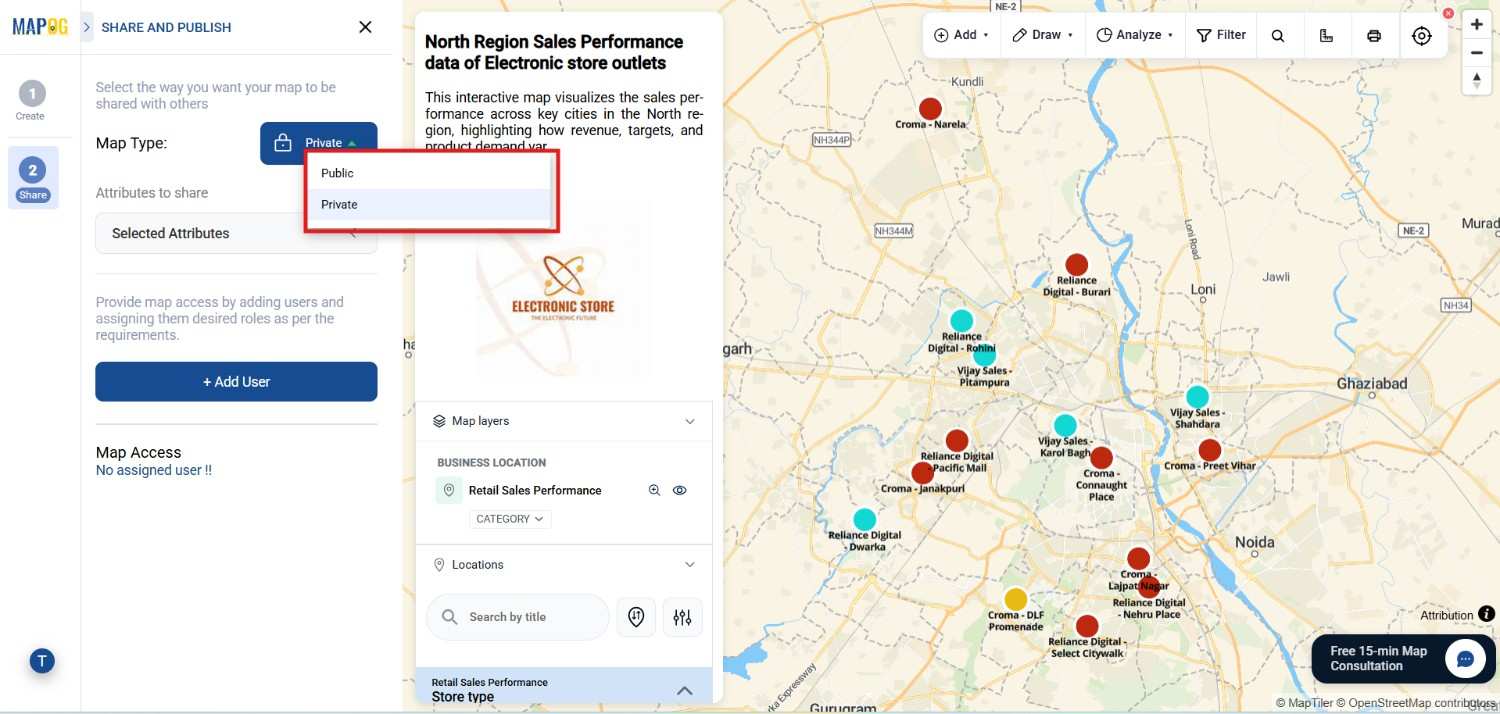The width and height of the screenshot is (1500, 714).
Task: Expand the Selected Attributes dropdown
Action: [x=236, y=233]
